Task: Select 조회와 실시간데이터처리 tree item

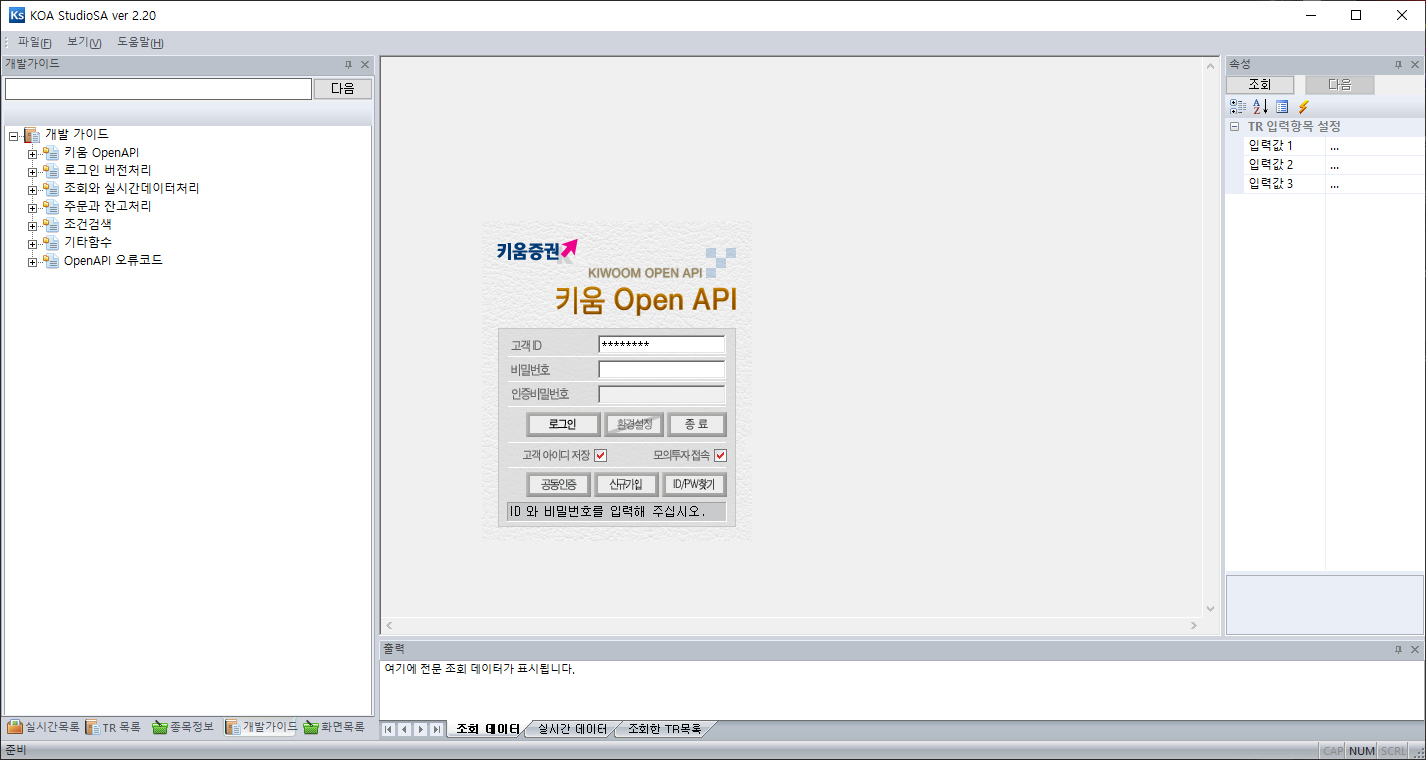Action: pos(131,188)
